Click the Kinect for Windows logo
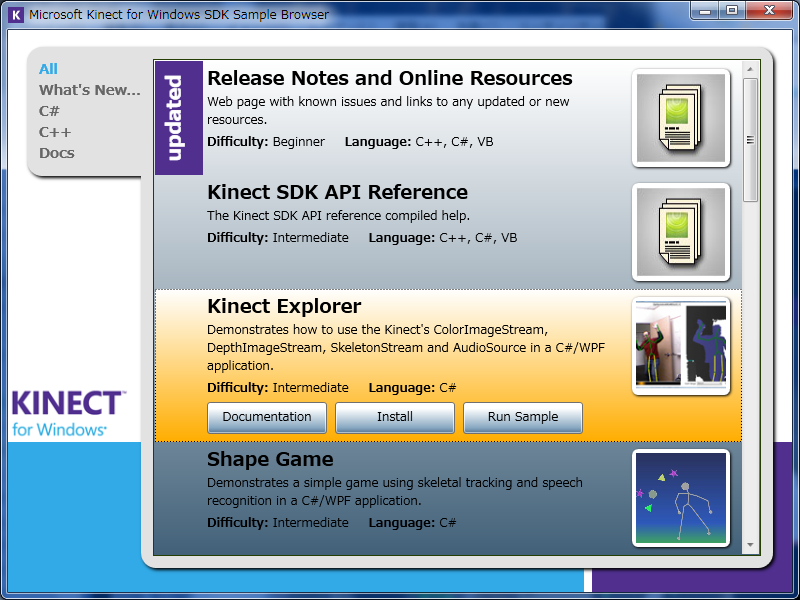This screenshot has height=600, width=800. click(x=67, y=413)
